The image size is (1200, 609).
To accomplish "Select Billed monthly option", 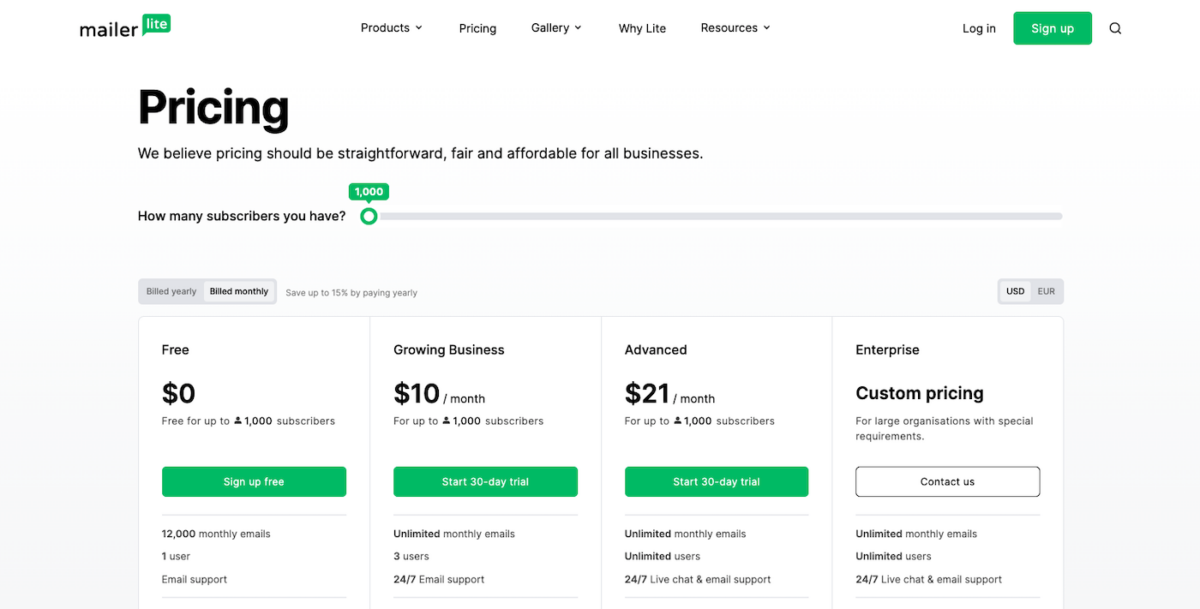I will [x=239, y=292].
